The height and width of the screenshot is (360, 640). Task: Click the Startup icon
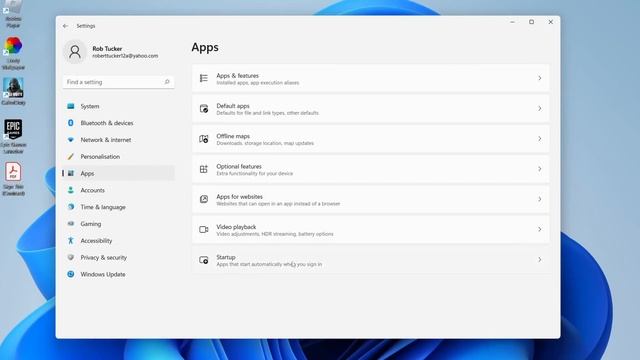tap(204, 260)
